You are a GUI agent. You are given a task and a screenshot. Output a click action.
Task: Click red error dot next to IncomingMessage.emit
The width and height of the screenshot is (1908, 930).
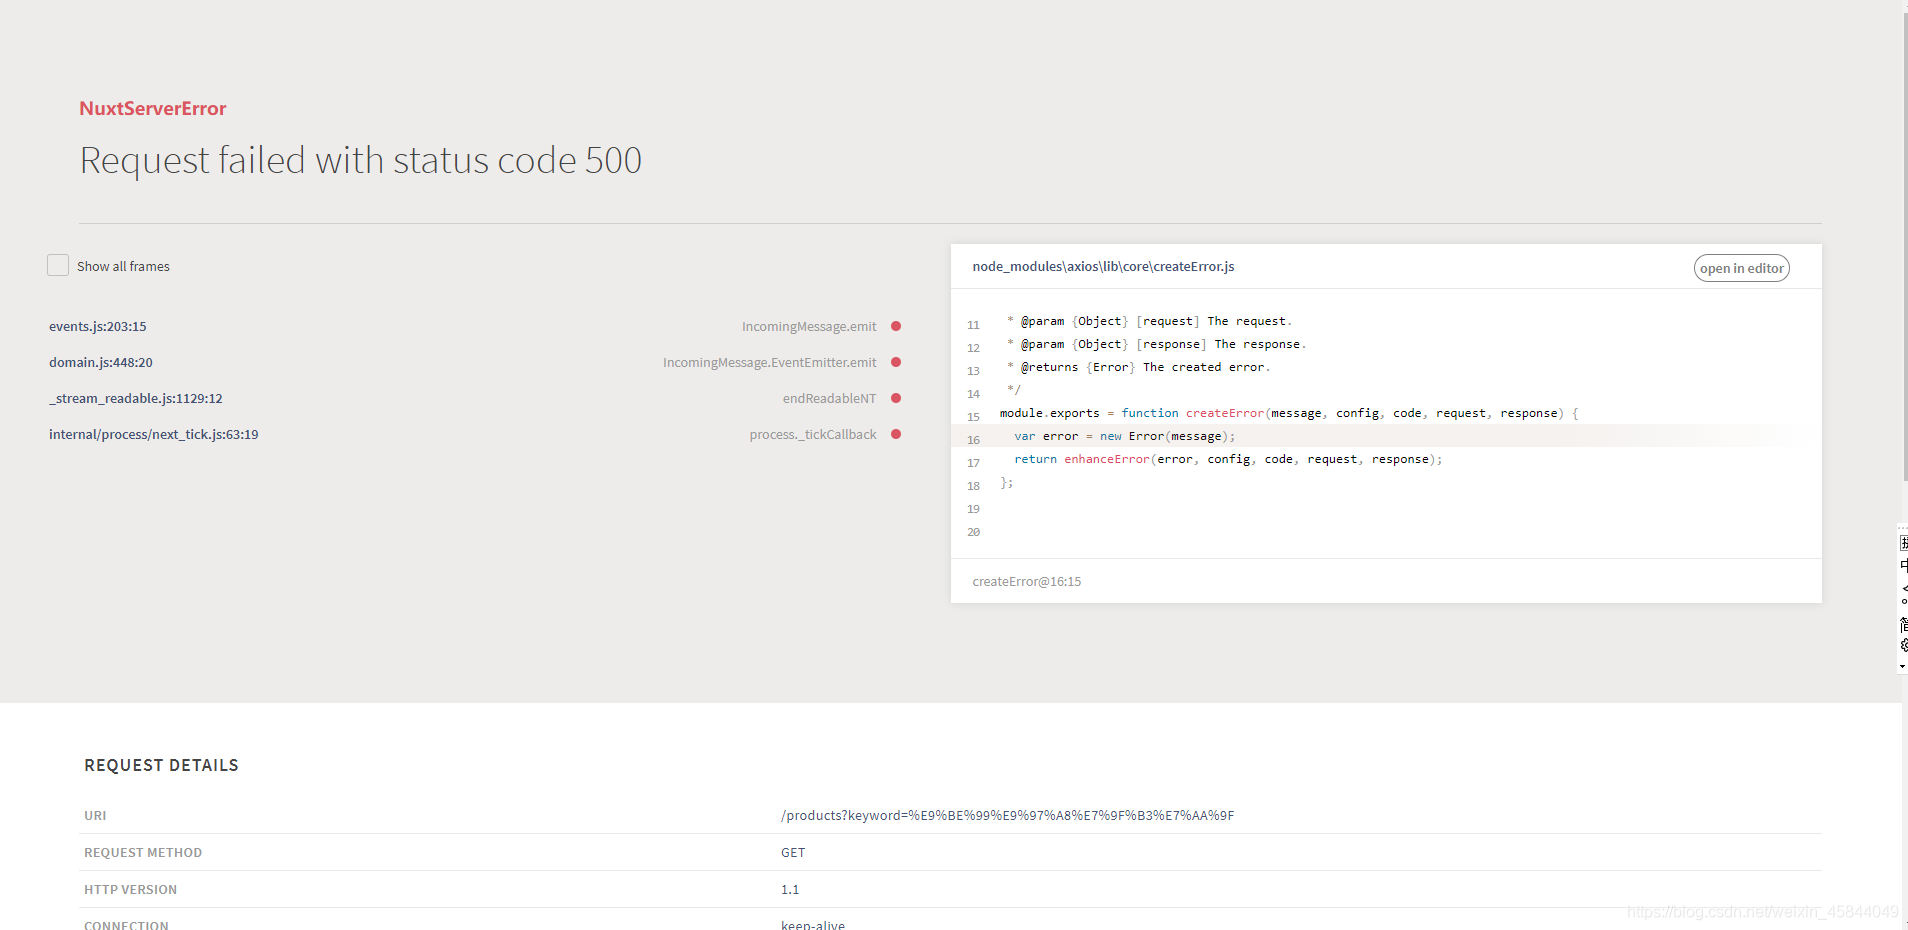[895, 326]
